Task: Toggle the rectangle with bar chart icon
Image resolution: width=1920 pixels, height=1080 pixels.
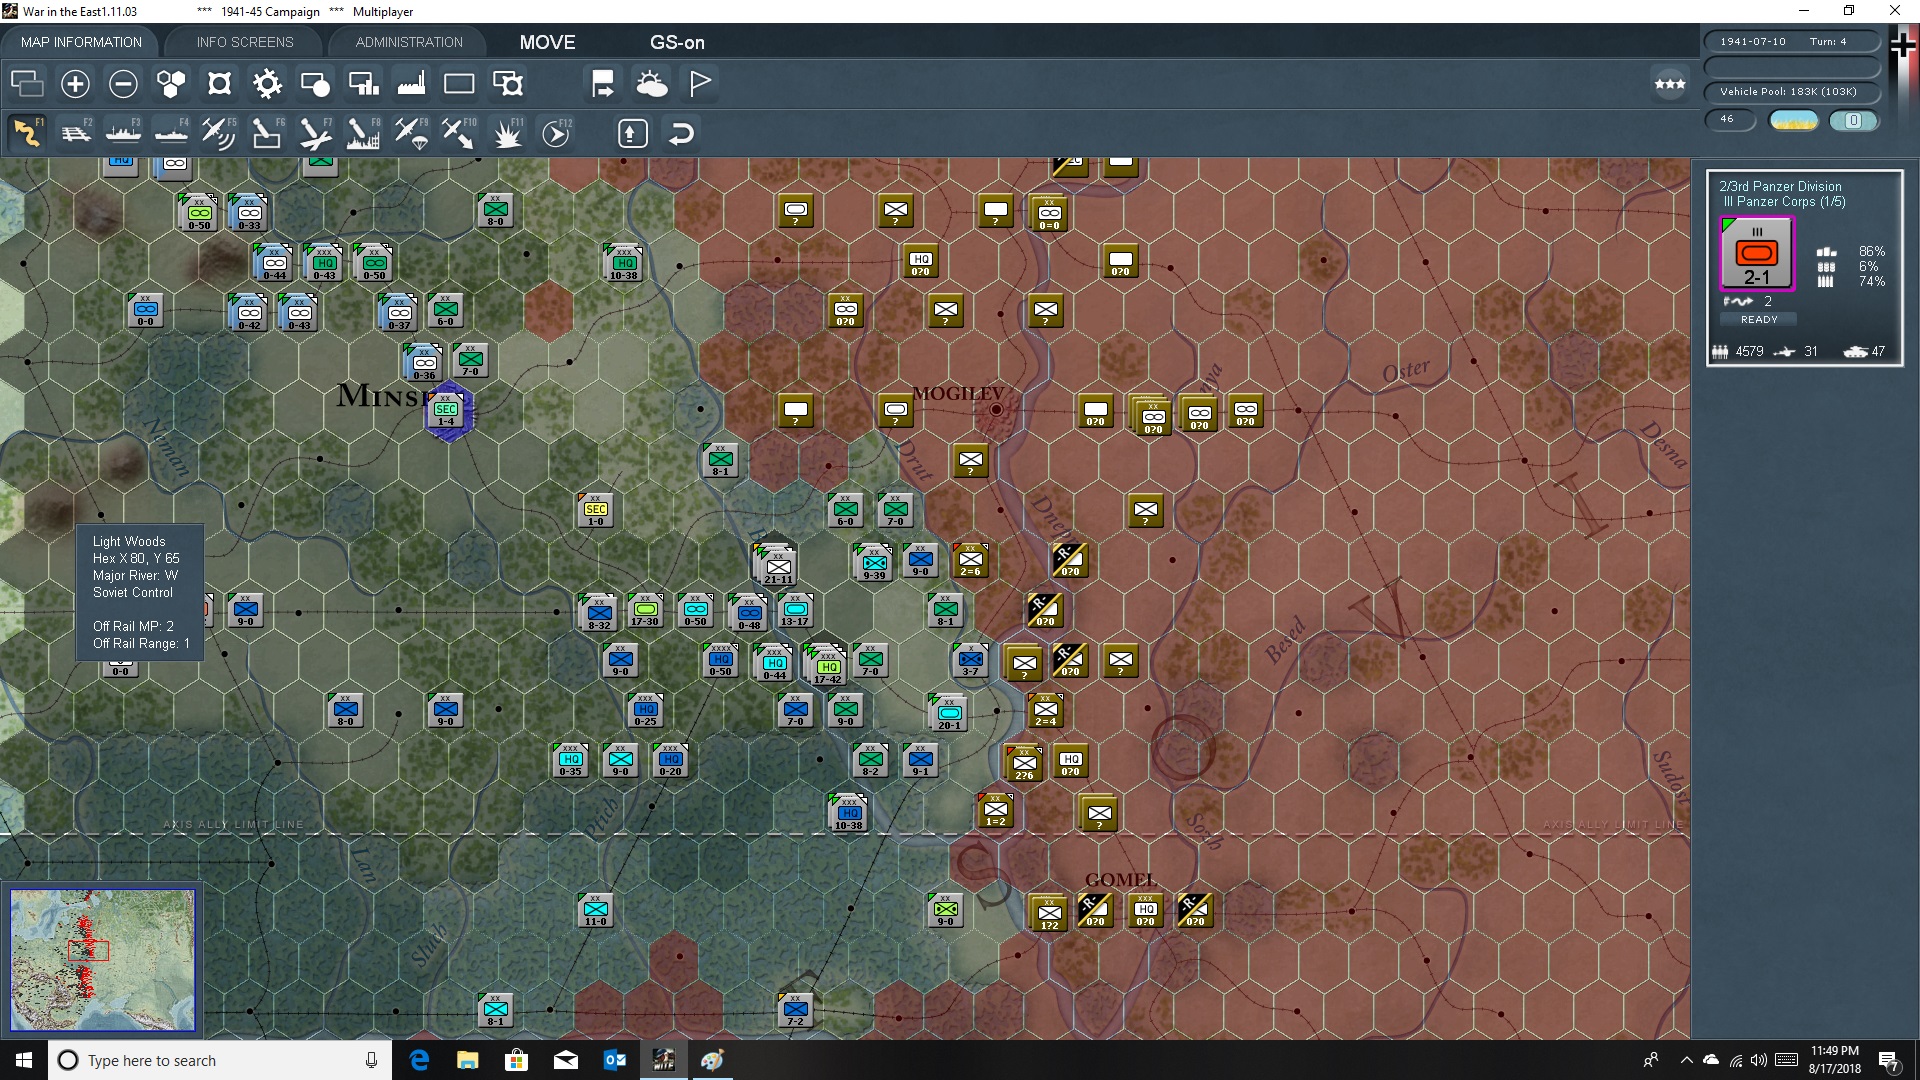Action: tap(363, 84)
